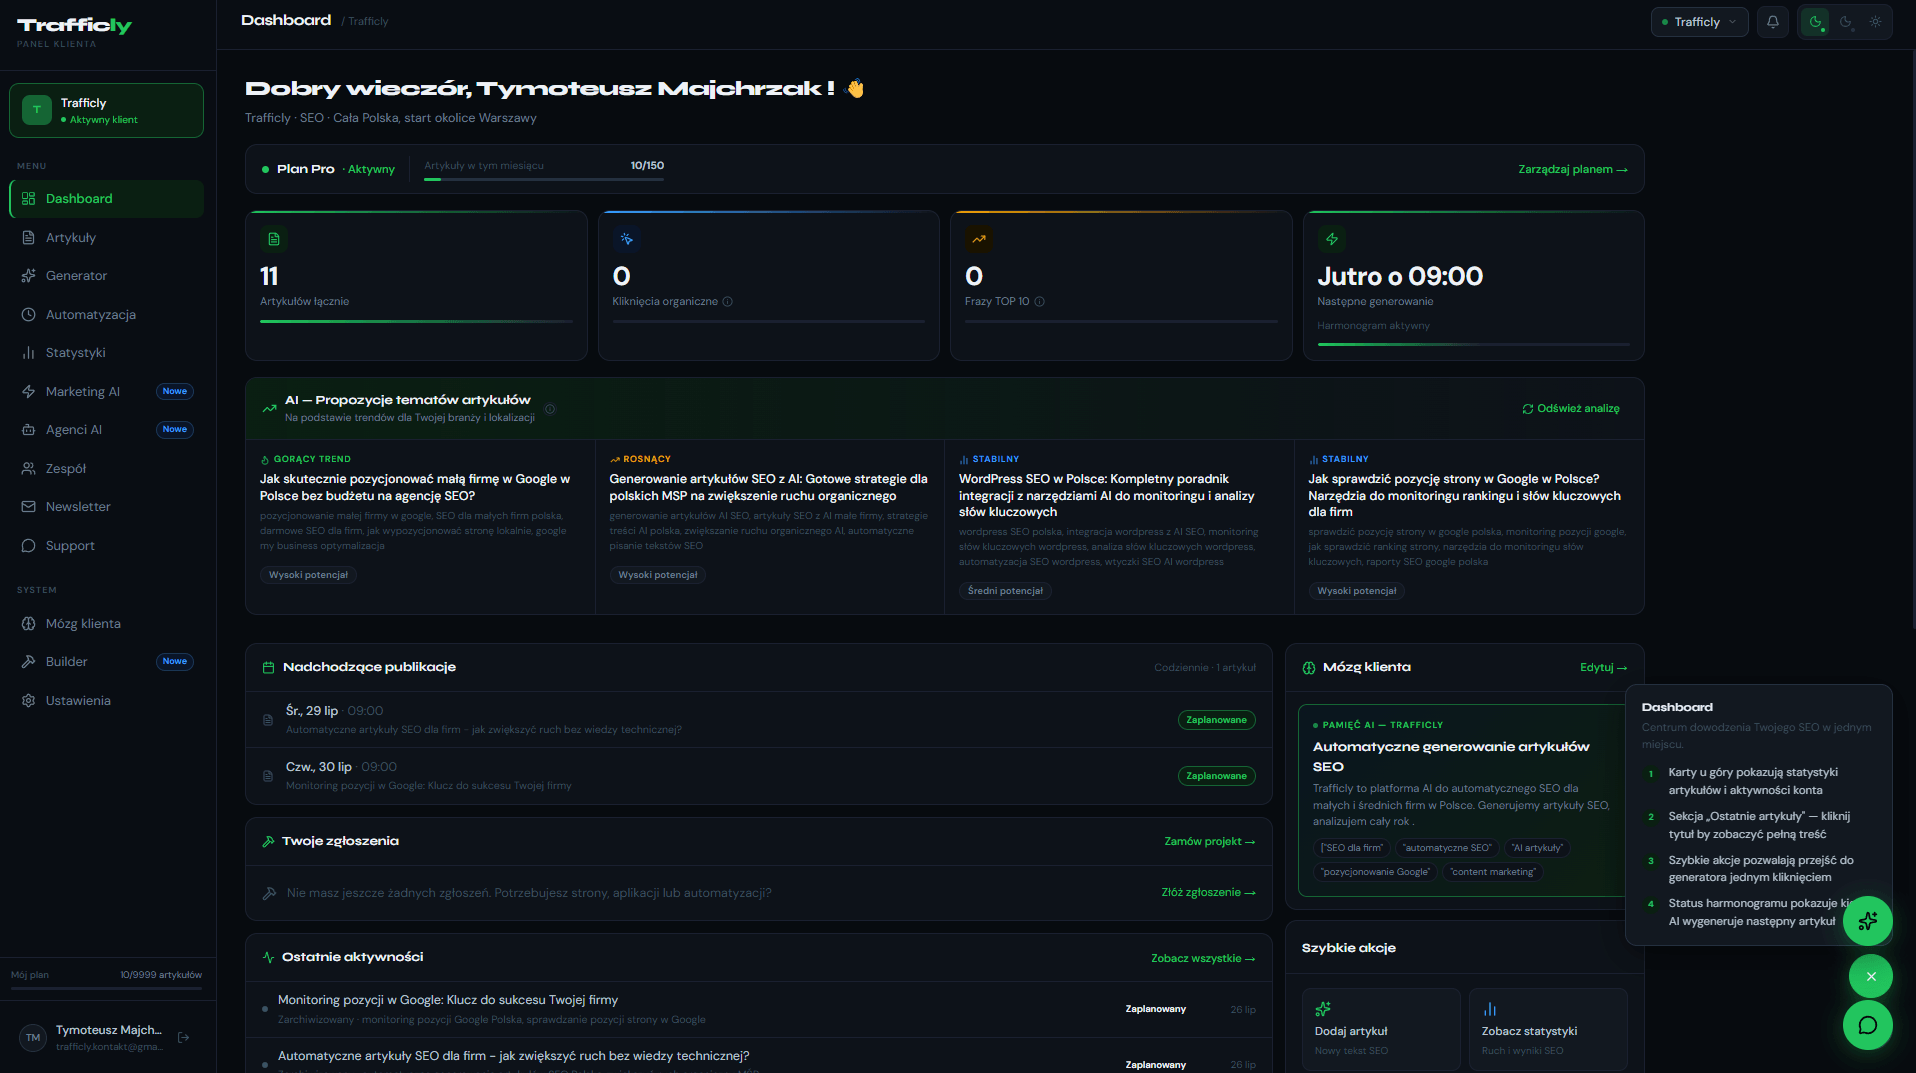
Task: Click the Dodaj artykuł quick action card
Action: (1381, 1029)
